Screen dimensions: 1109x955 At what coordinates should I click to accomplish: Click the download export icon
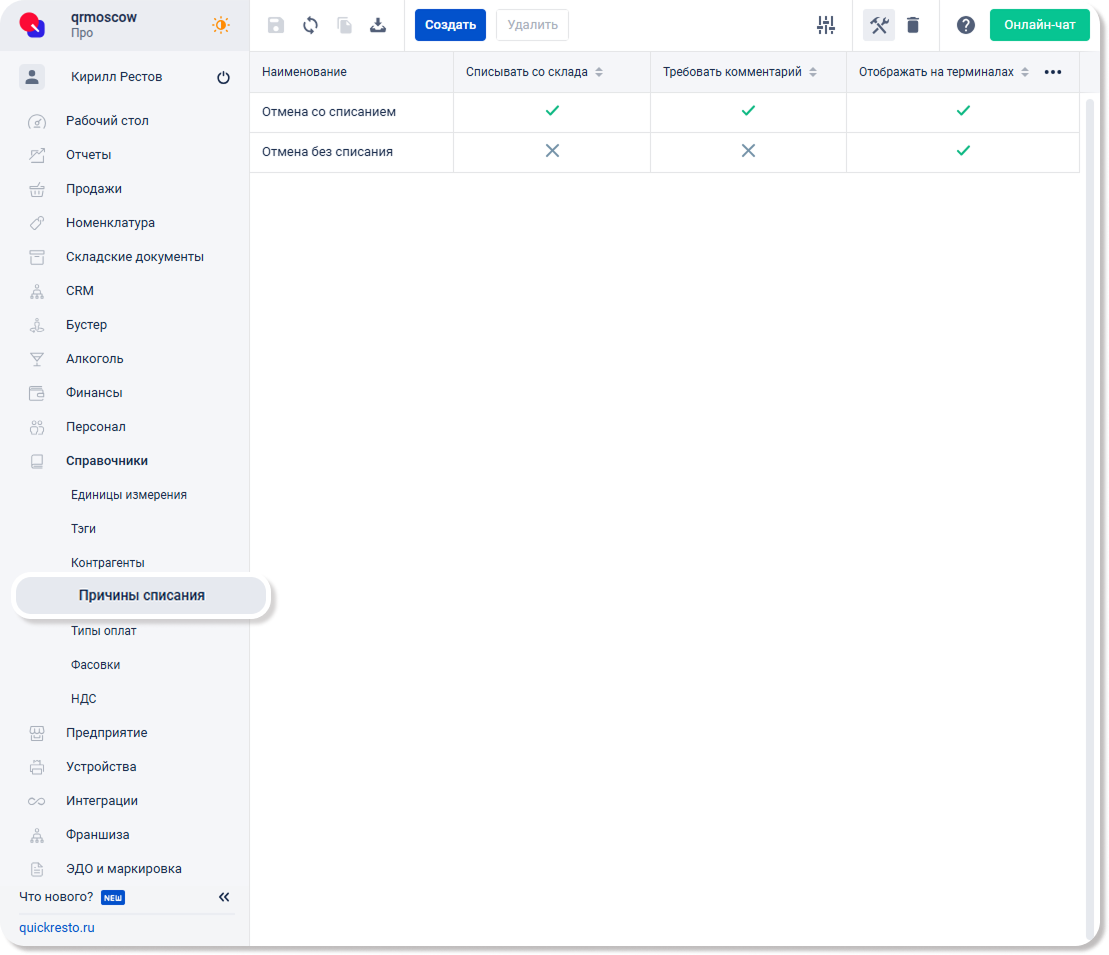378,25
